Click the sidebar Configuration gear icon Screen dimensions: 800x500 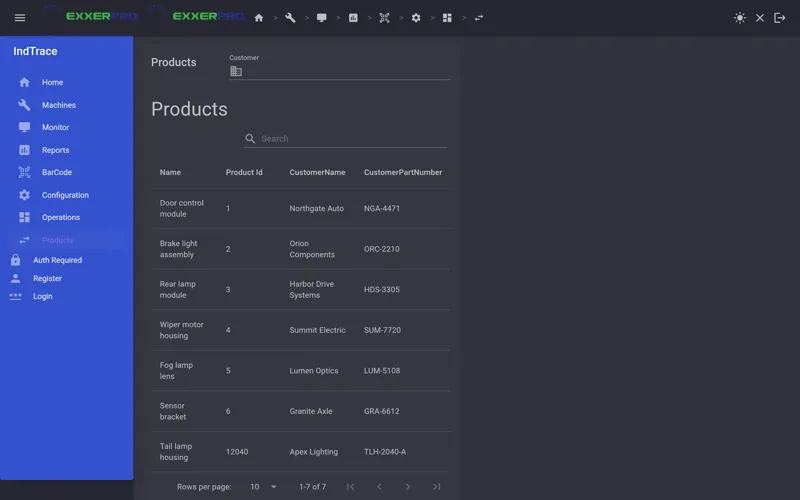tap(24, 195)
